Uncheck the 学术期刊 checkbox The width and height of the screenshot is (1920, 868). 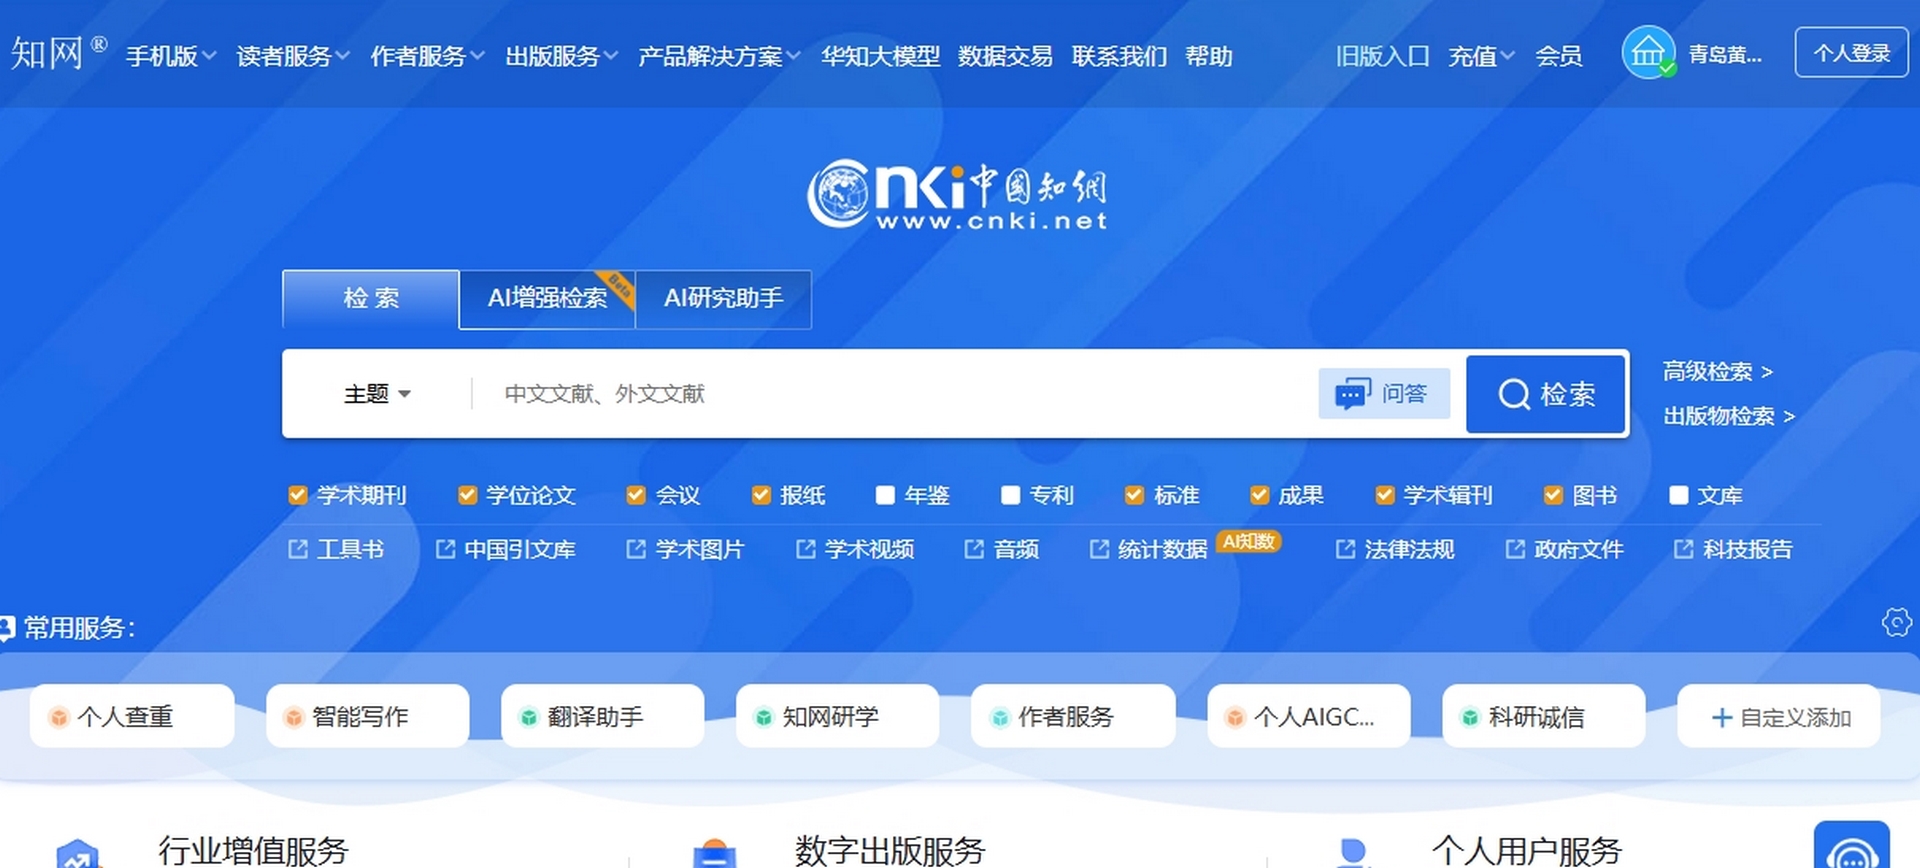coord(297,495)
